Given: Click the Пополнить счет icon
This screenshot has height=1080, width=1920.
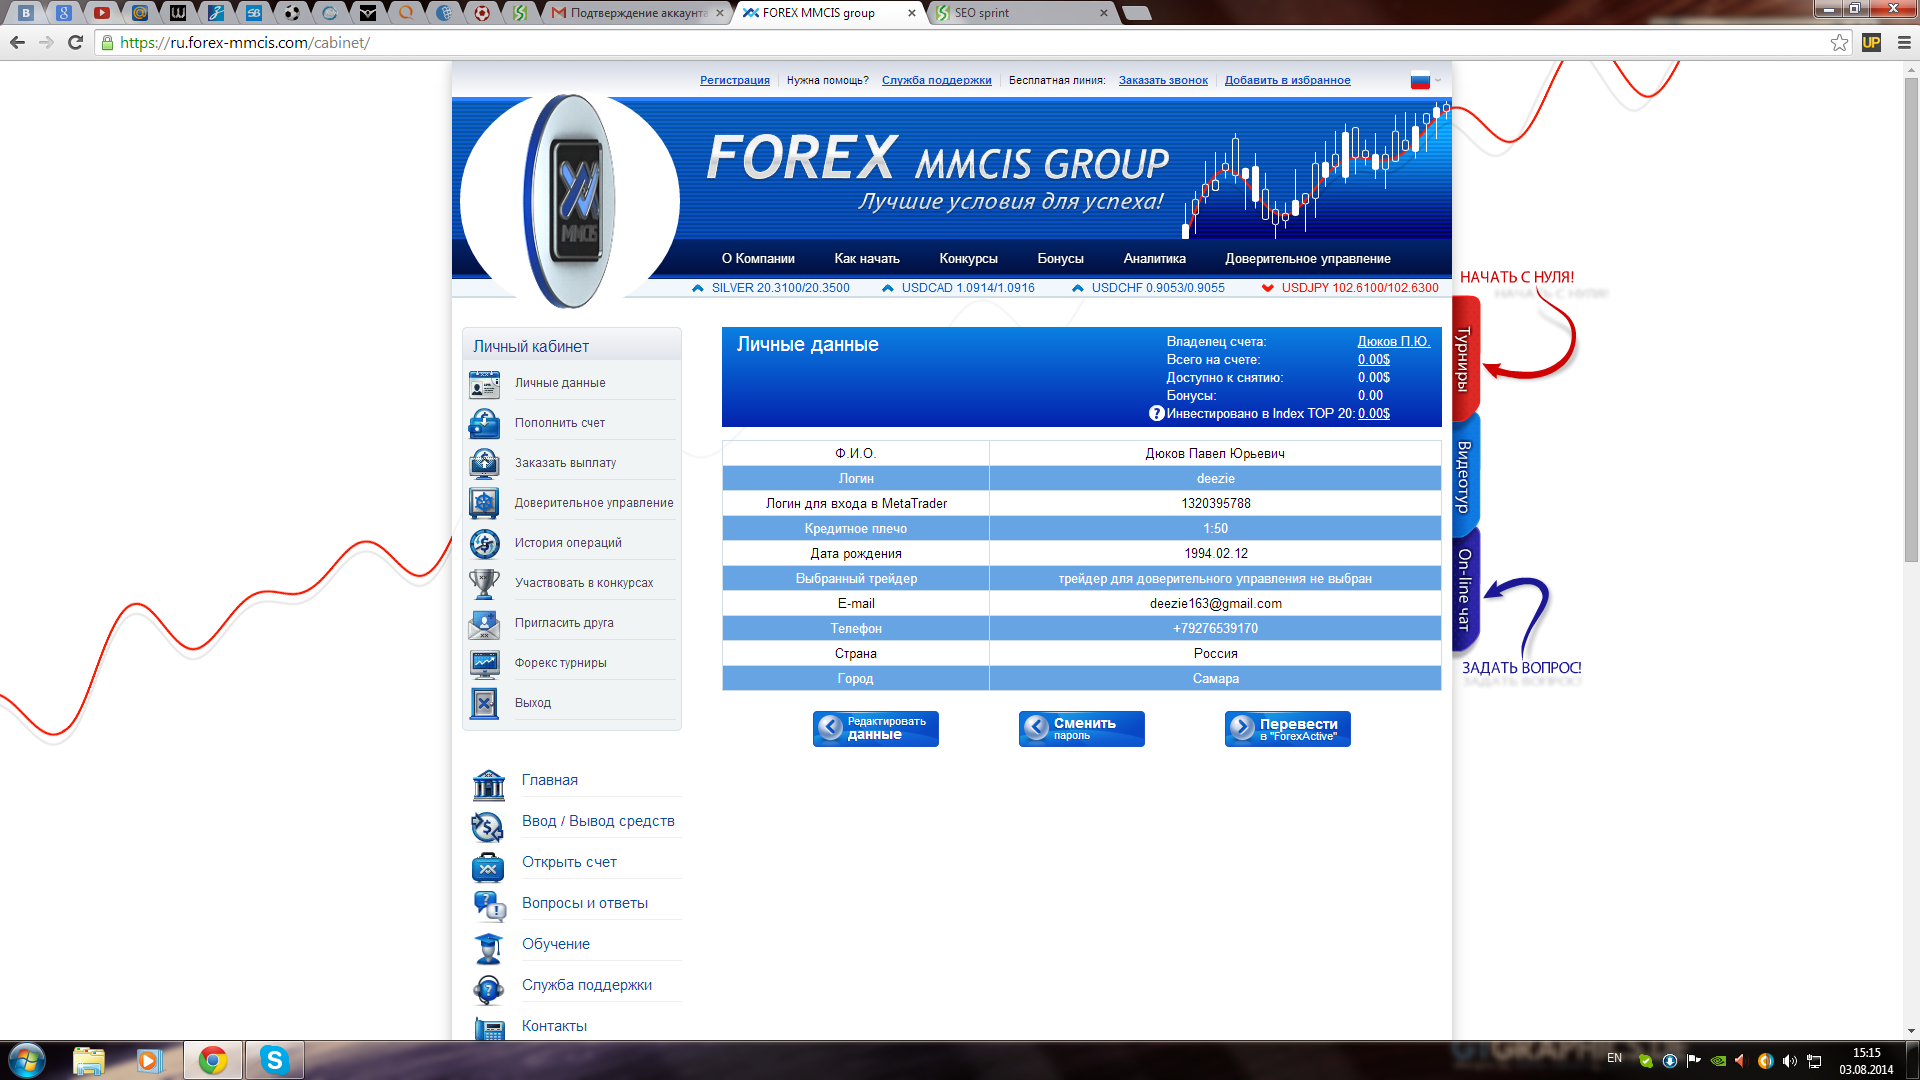Looking at the screenshot, I should tap(484, 424).
